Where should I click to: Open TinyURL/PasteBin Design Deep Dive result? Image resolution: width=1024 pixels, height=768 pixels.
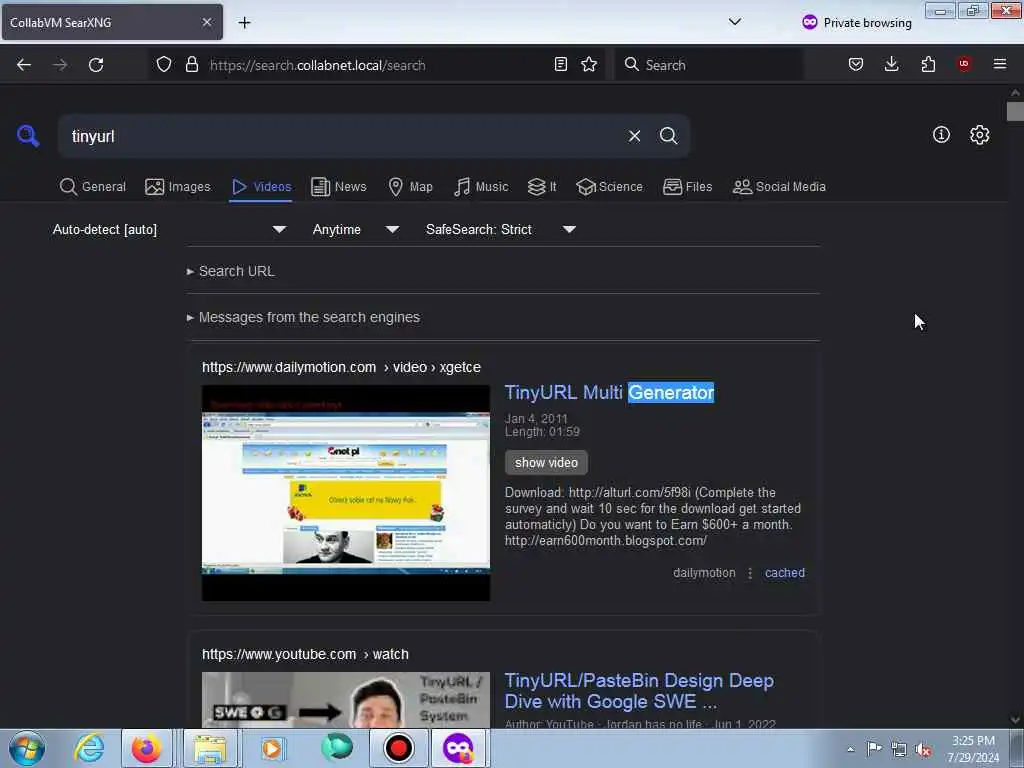(x=639, y=691)
